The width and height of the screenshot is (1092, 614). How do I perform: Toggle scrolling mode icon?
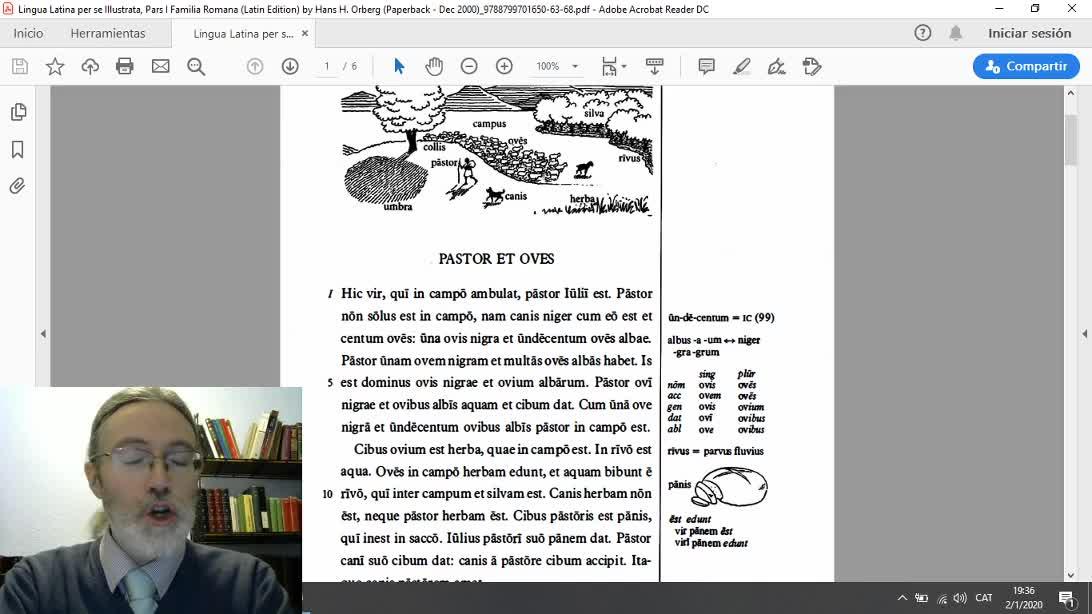pyautogui.click(x=654, y=66)
